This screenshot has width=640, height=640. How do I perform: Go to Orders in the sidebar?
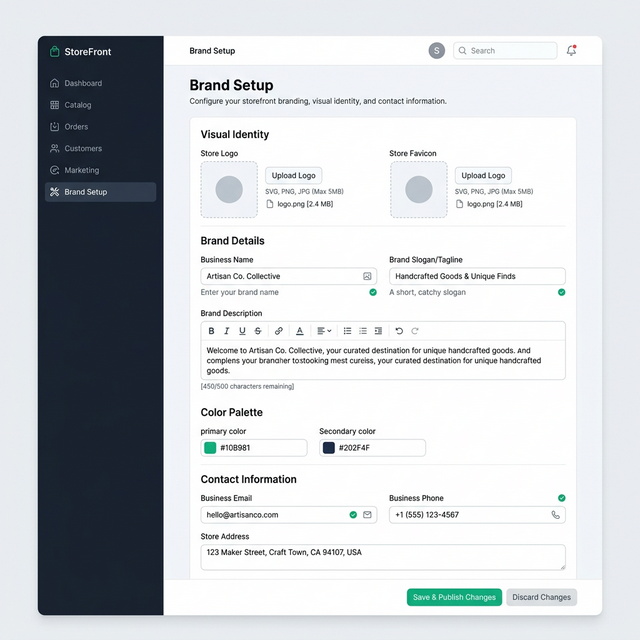click(76, 127)
